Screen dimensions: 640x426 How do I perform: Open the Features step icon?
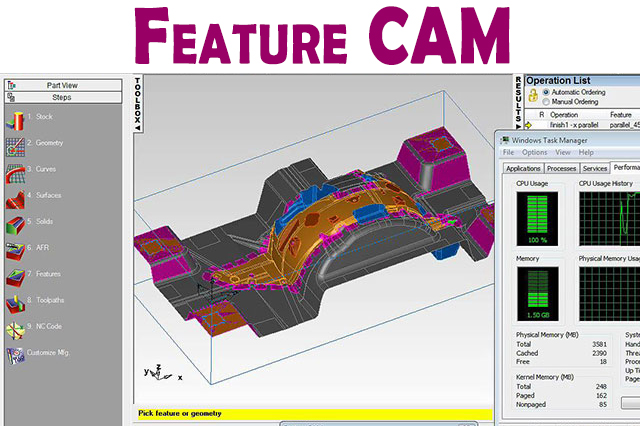16,278
